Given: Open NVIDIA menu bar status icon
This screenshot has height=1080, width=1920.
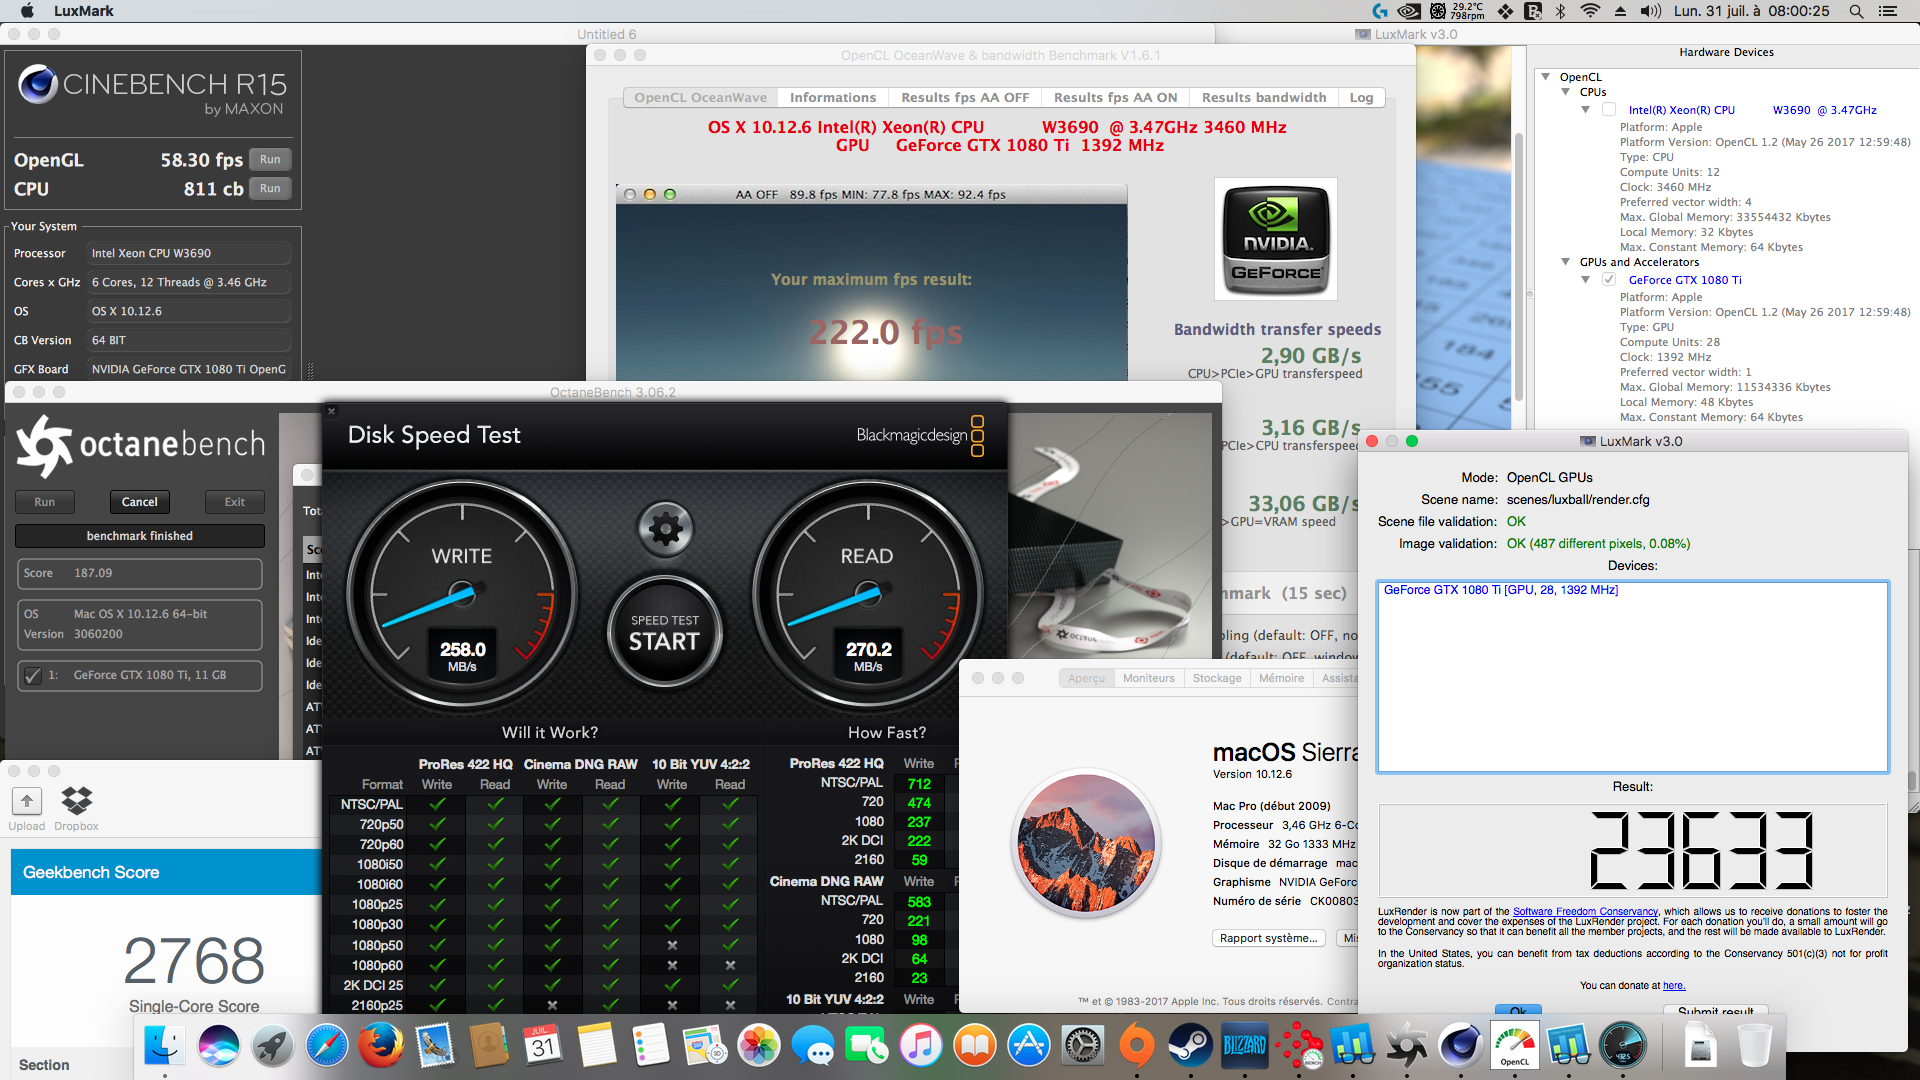Looking at the screenshot, I should pyautogui.click(x=1409, y=11).
